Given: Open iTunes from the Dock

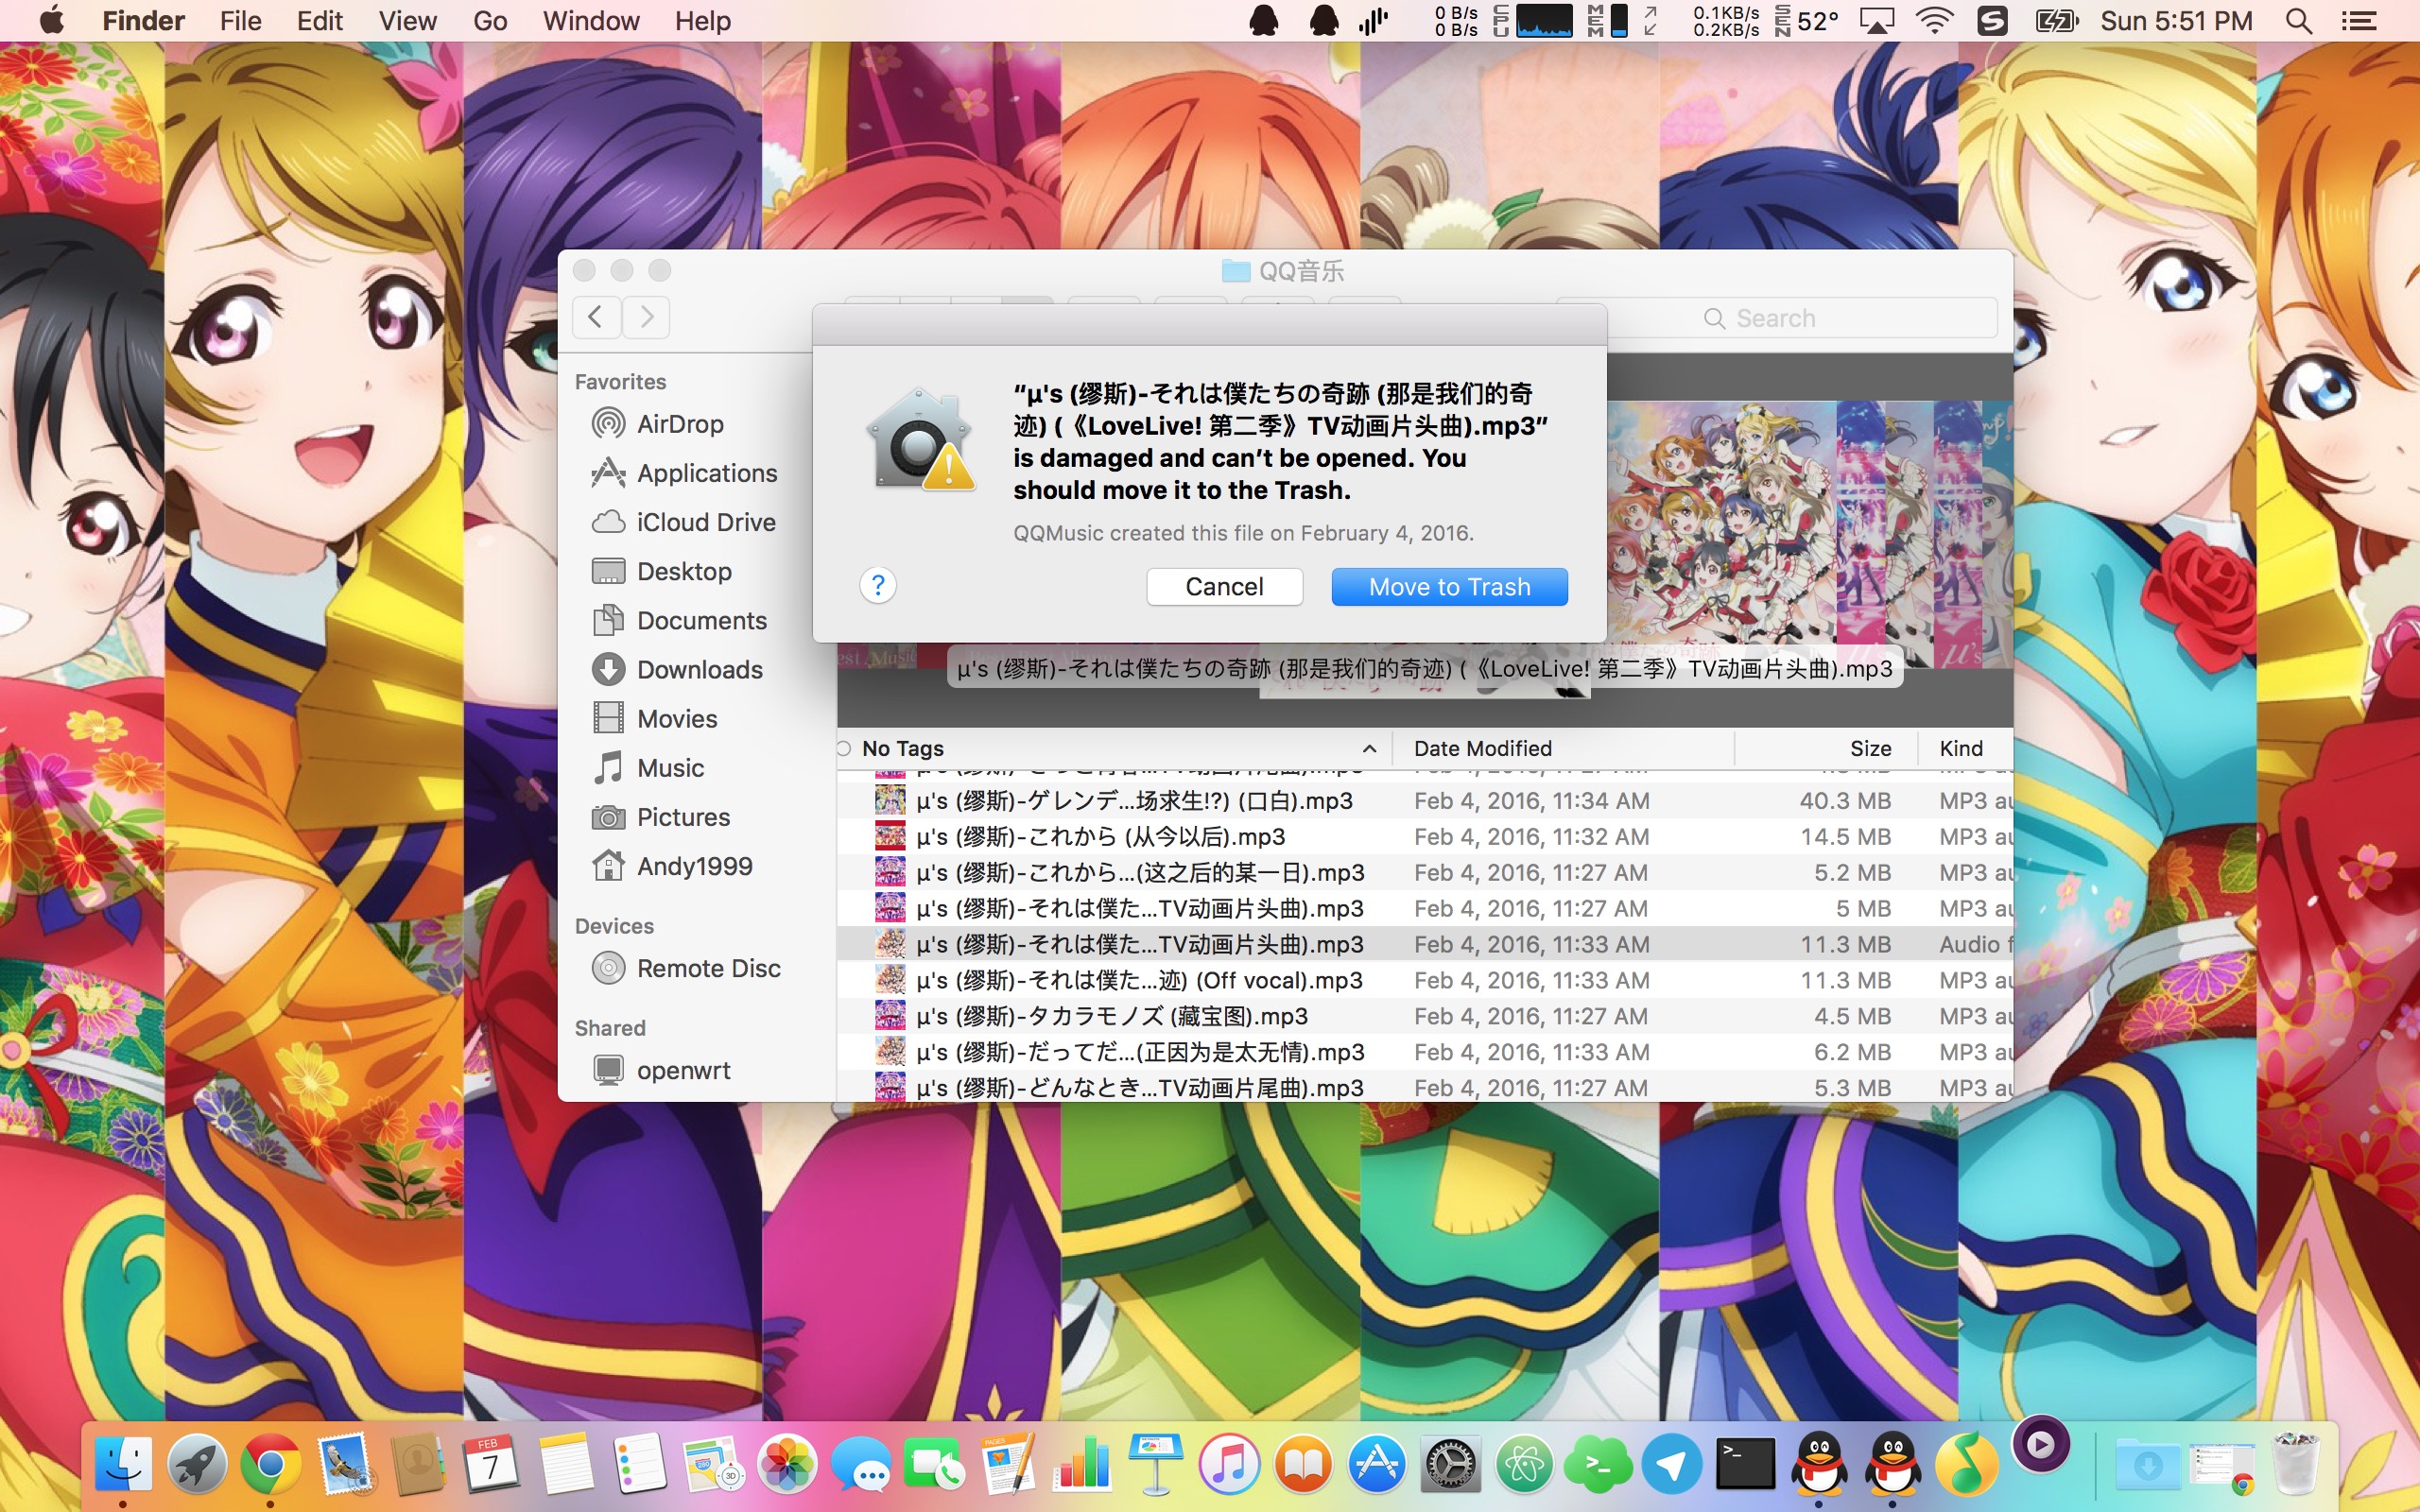Looking at the screenshot, I should pyautogui.click(x=1229, y=1465).
